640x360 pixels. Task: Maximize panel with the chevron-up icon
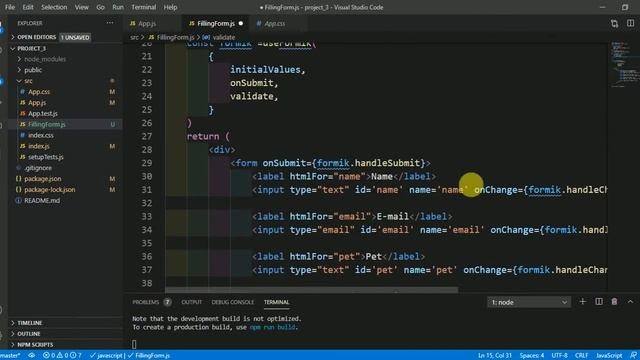pos(630,302)
